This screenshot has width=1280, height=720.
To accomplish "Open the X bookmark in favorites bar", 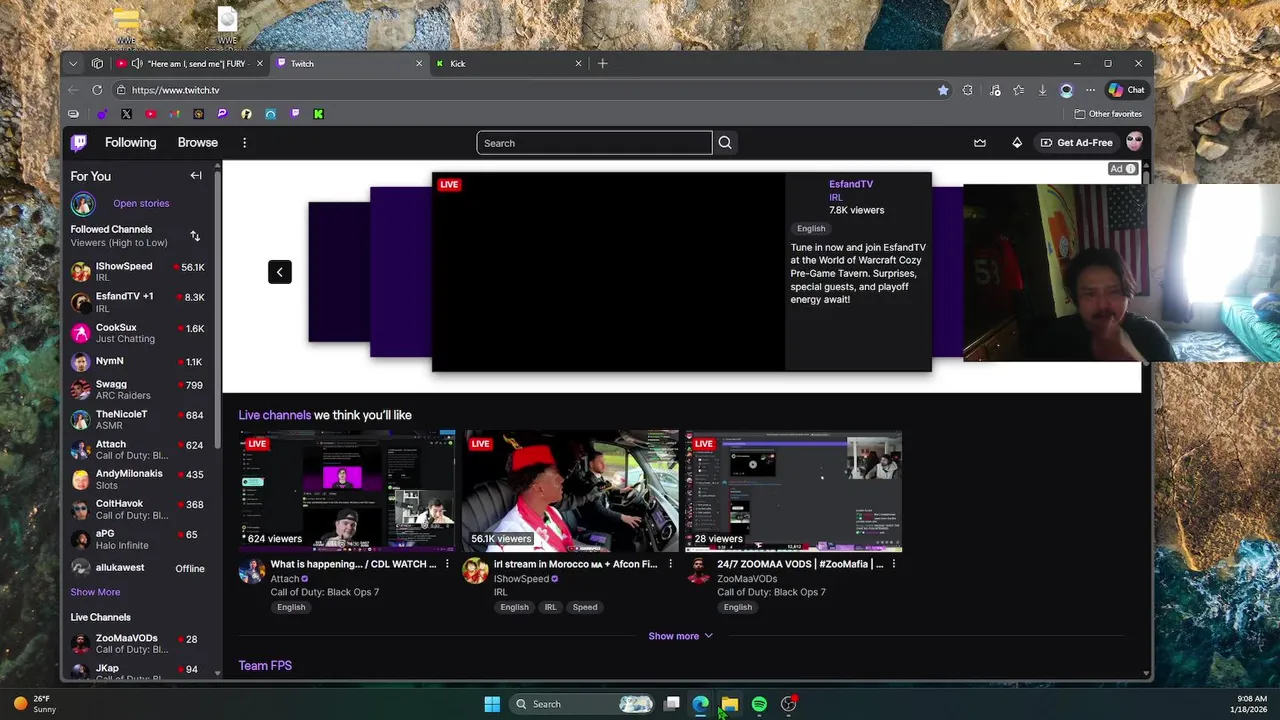I will point(126,114).
